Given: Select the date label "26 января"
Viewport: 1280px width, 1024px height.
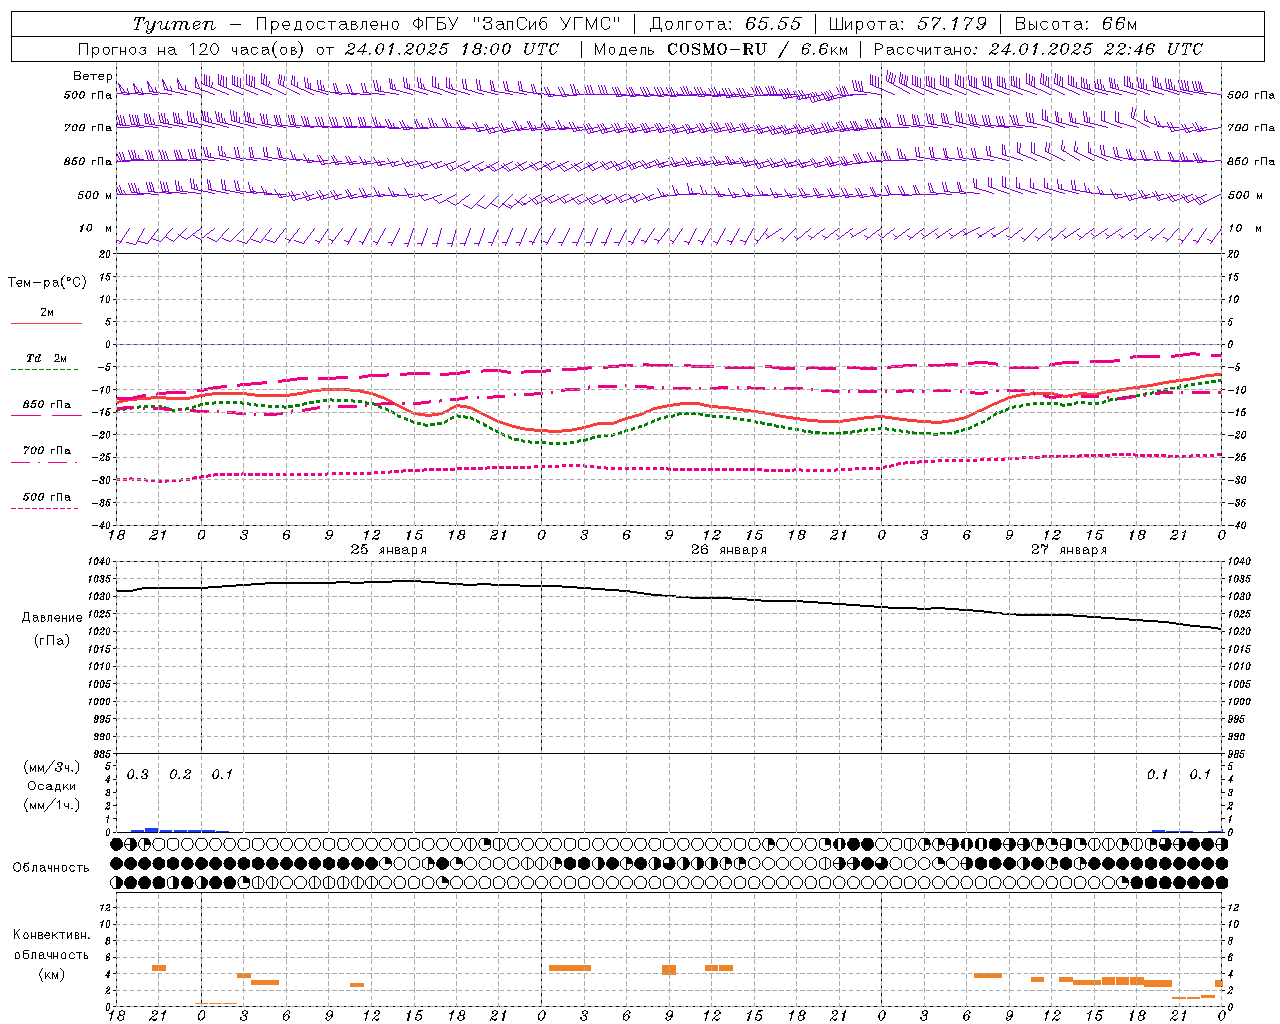Looking at the screenshot, I should [729, 550].
